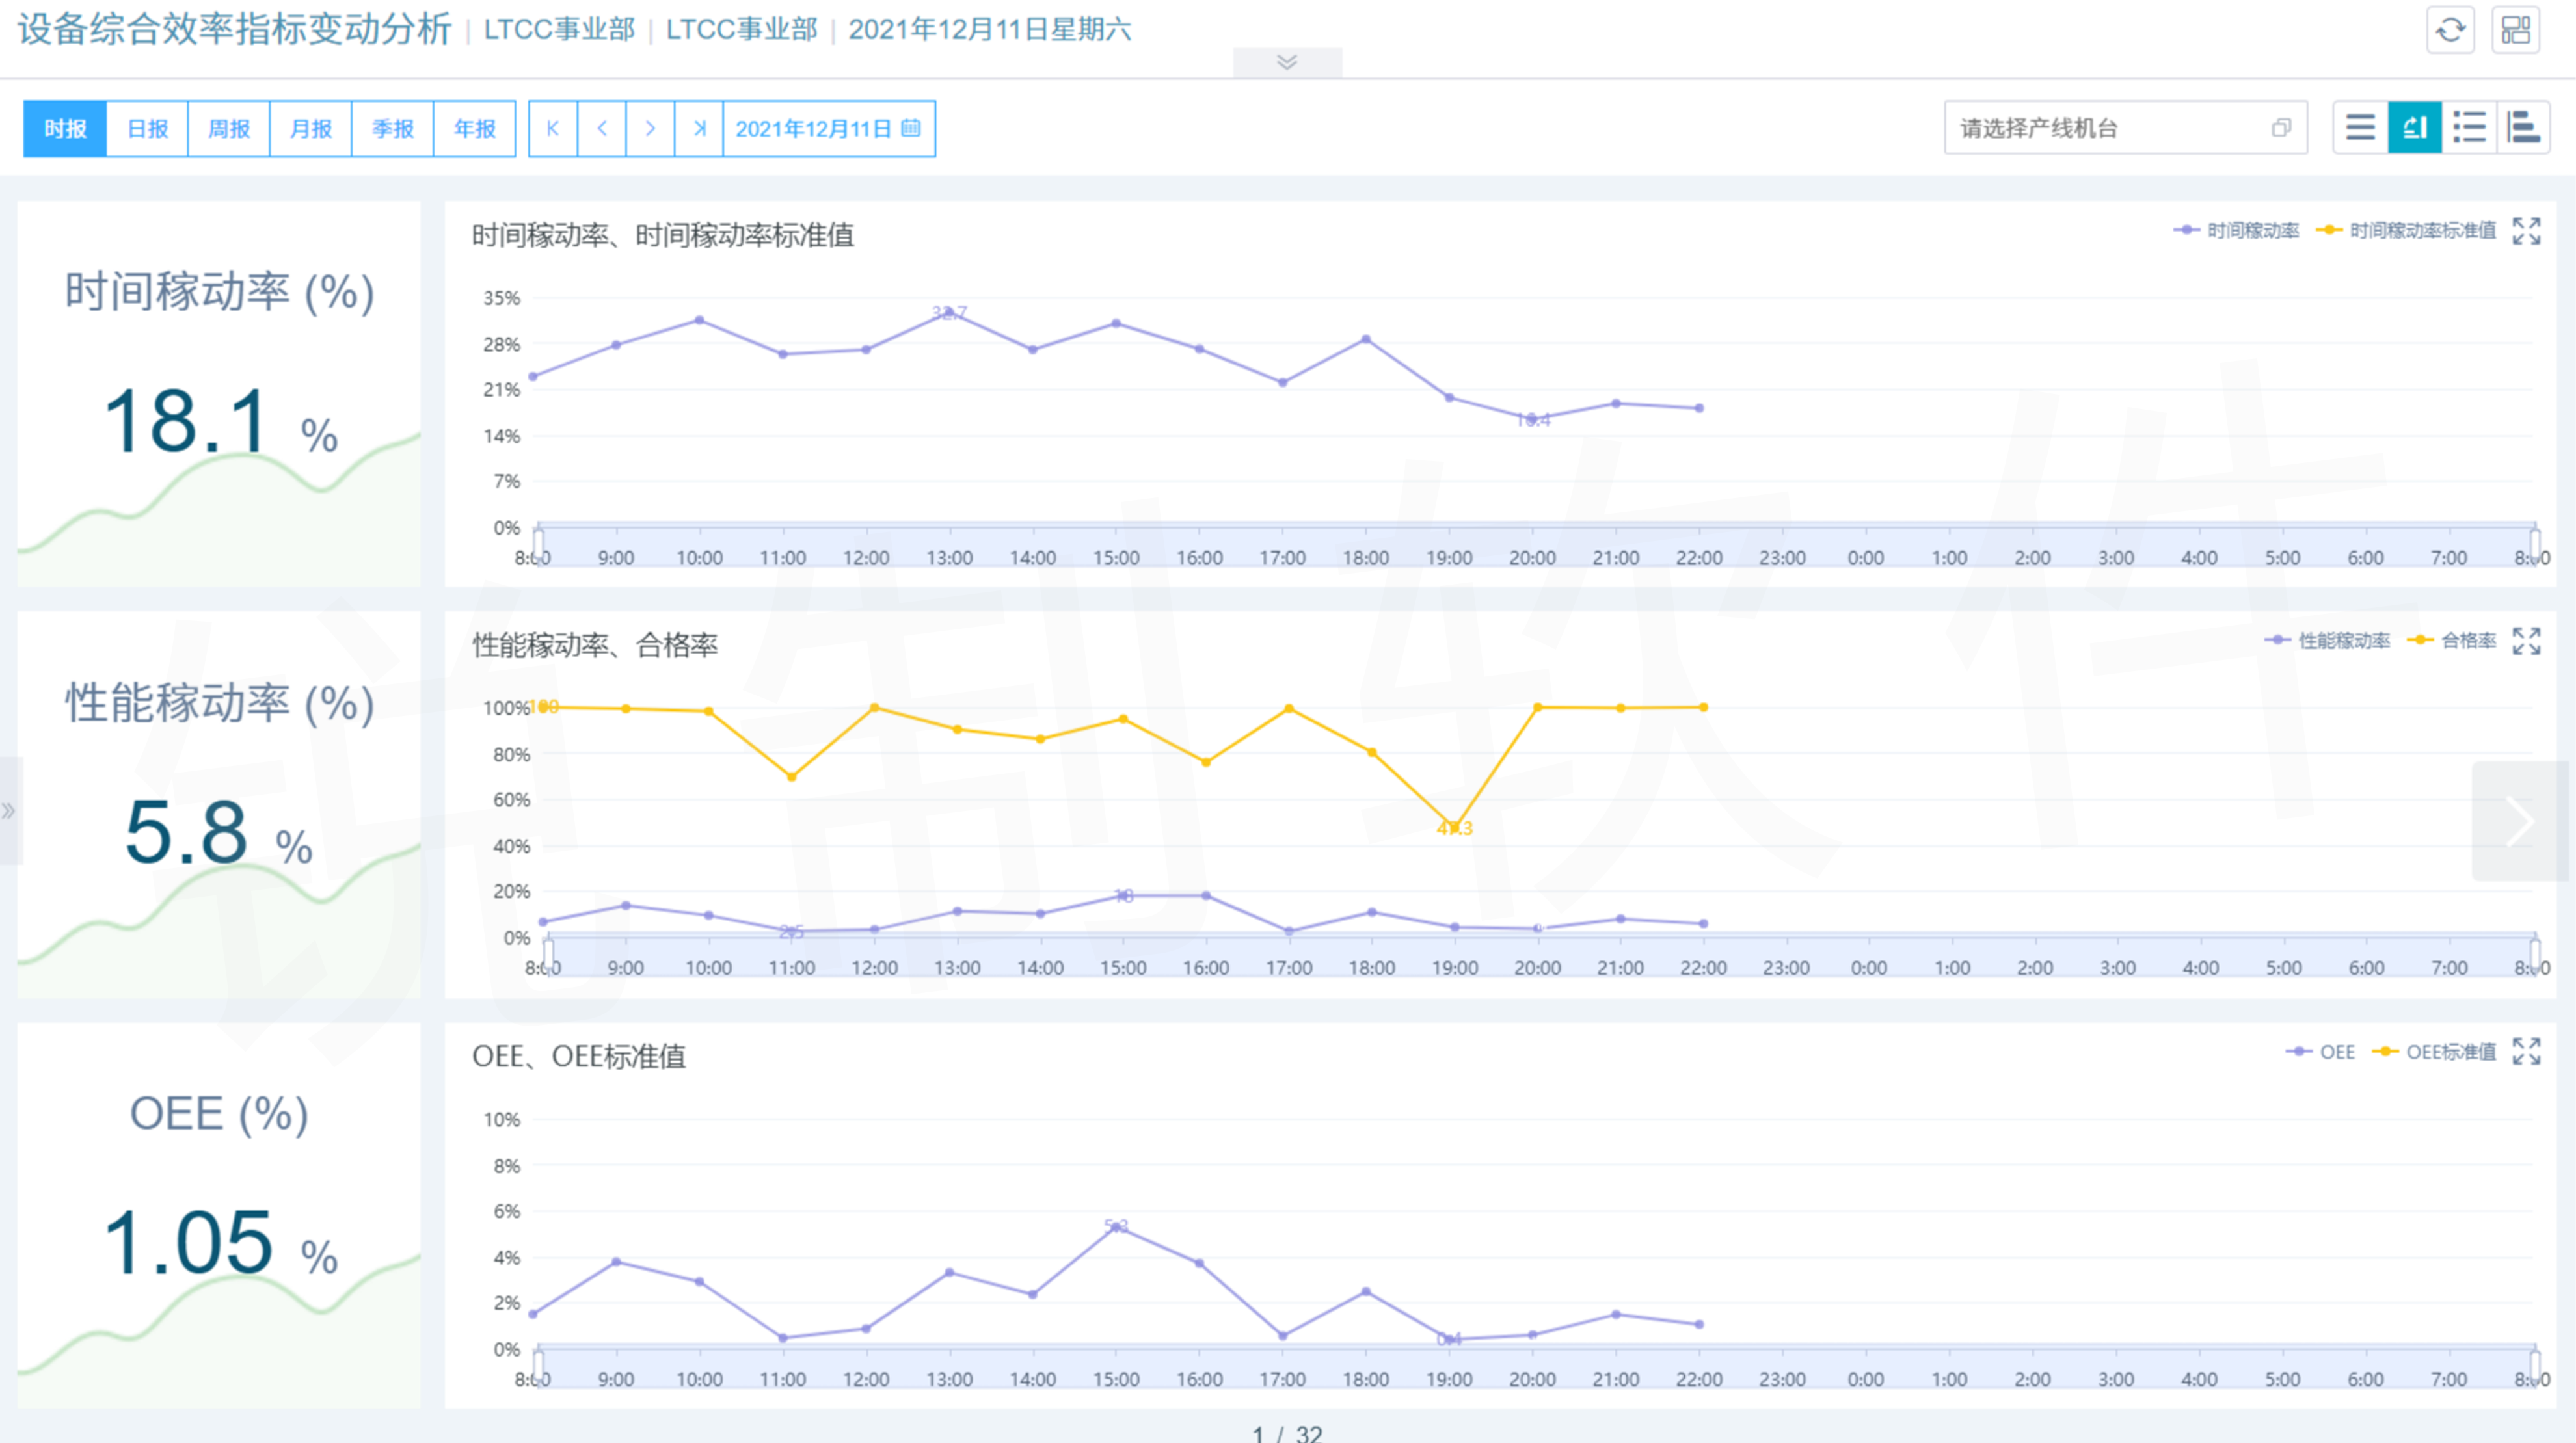The image size is (2576, 1443).
Task: Select the horizontal bar chart view icon
Action: click(x=2523, y=128)
